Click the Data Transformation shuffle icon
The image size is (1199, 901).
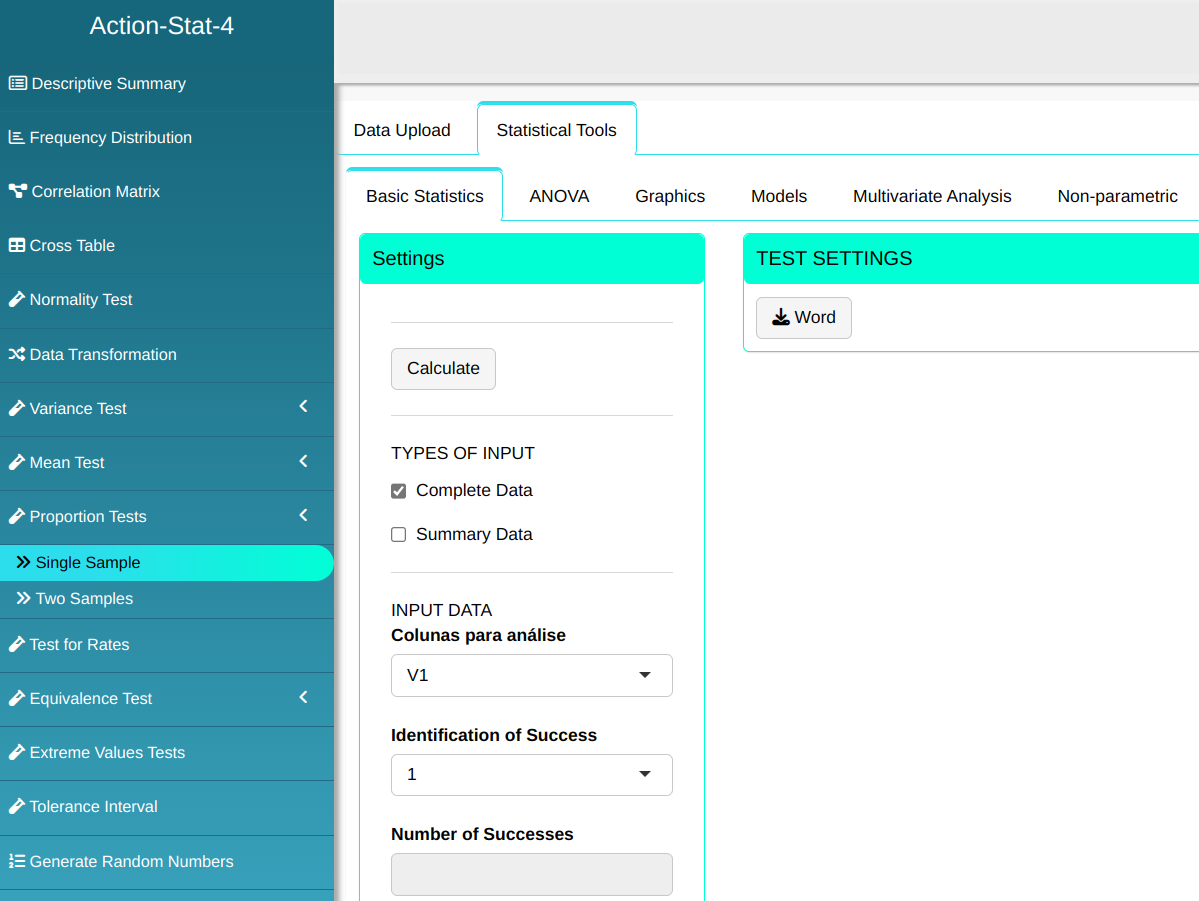[16, 355]
